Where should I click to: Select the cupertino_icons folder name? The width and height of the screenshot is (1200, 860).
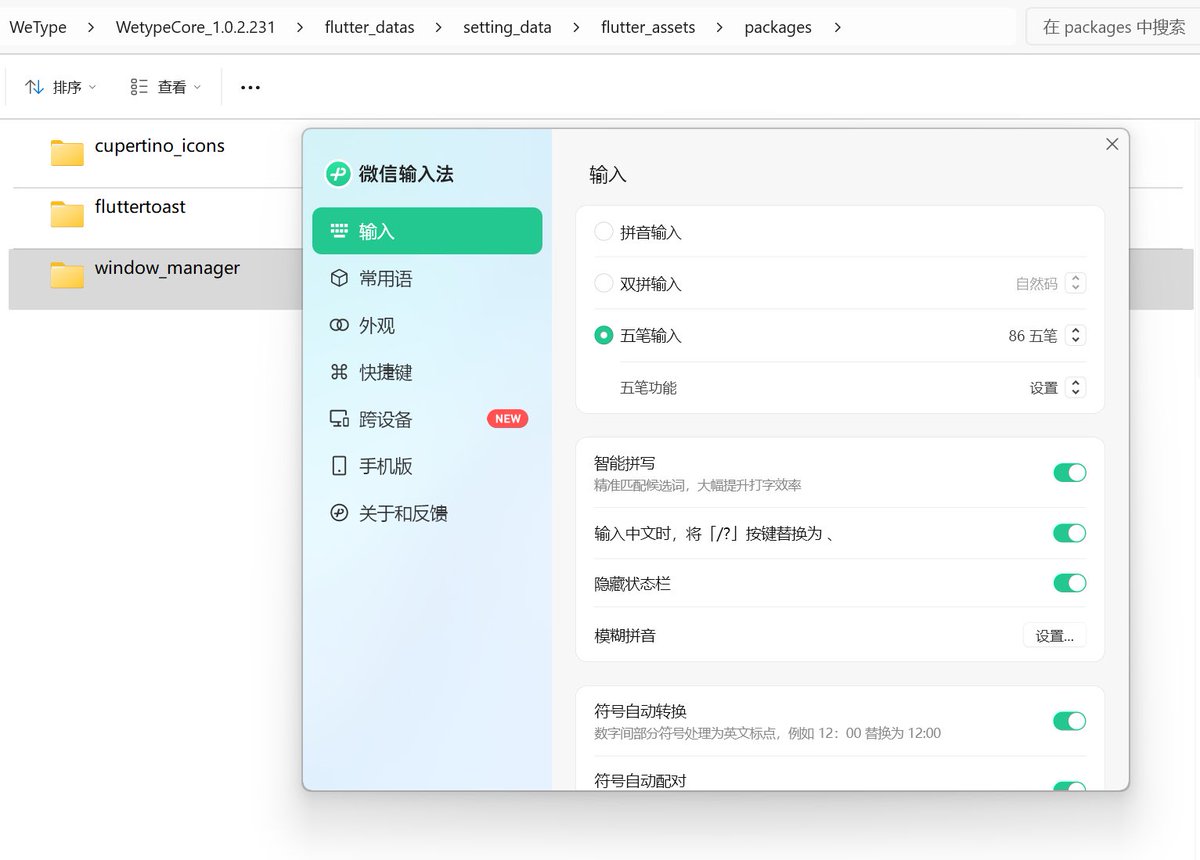click(x=160, y=146)
